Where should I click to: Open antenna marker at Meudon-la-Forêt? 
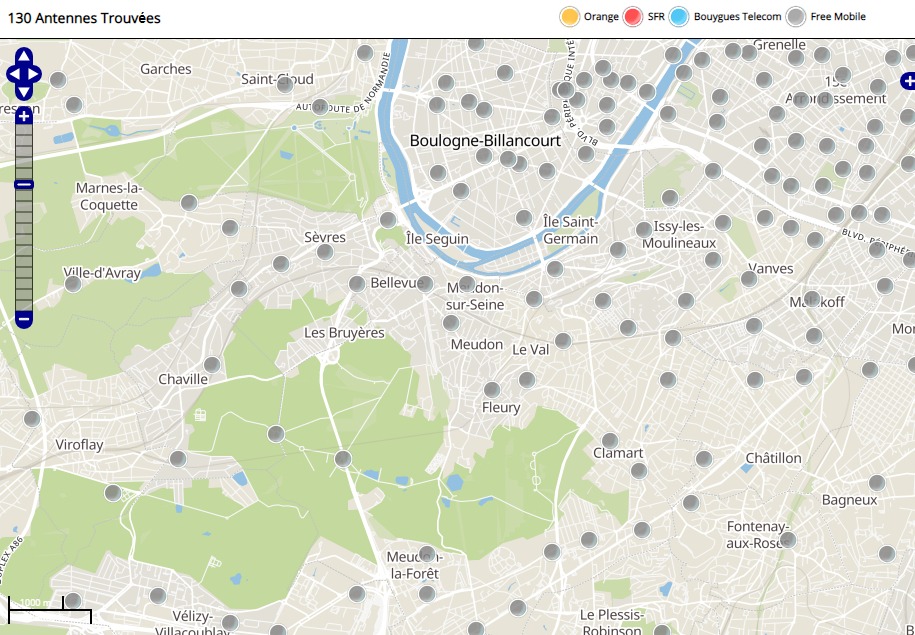[428, 554]
